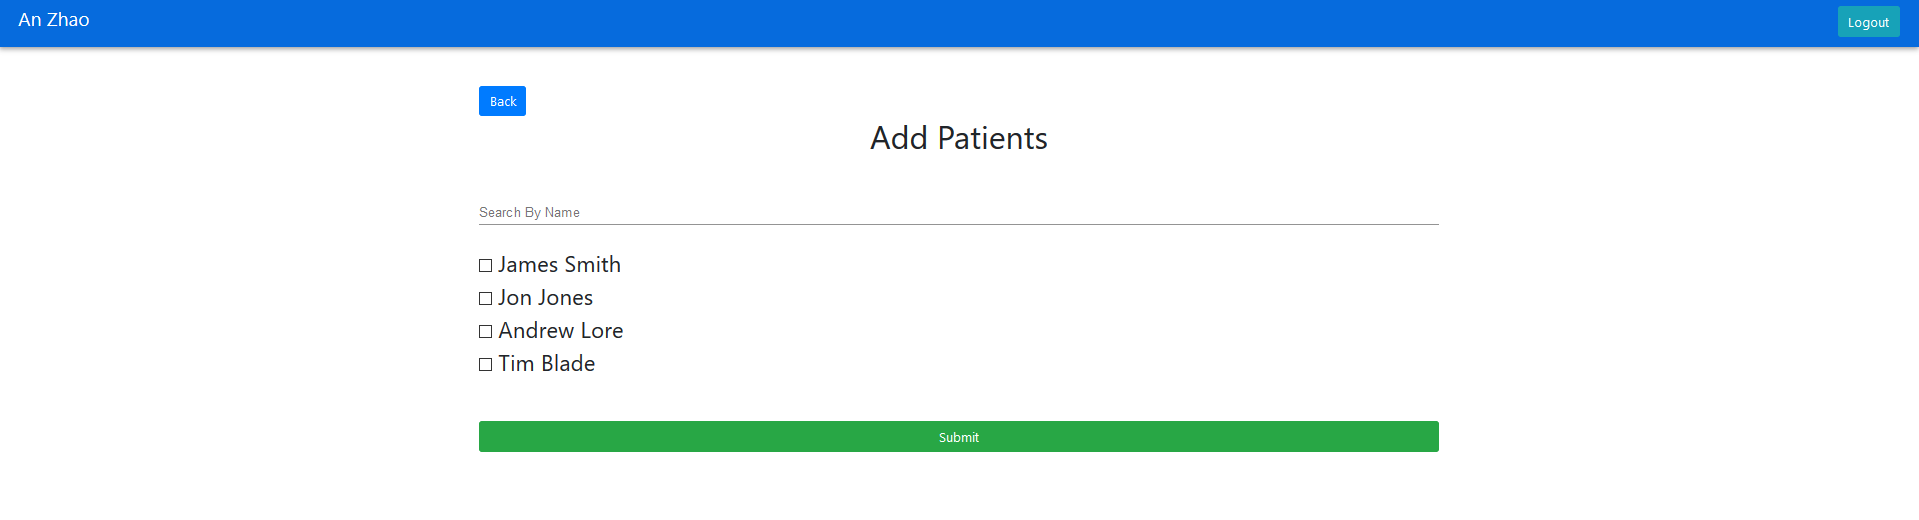Focus the Search By Name field
This screenshot has width=1919, height=520.
[x=958, y=212]
